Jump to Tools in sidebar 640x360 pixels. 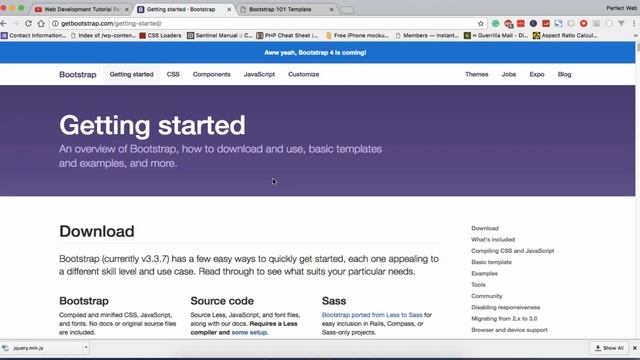478,284
